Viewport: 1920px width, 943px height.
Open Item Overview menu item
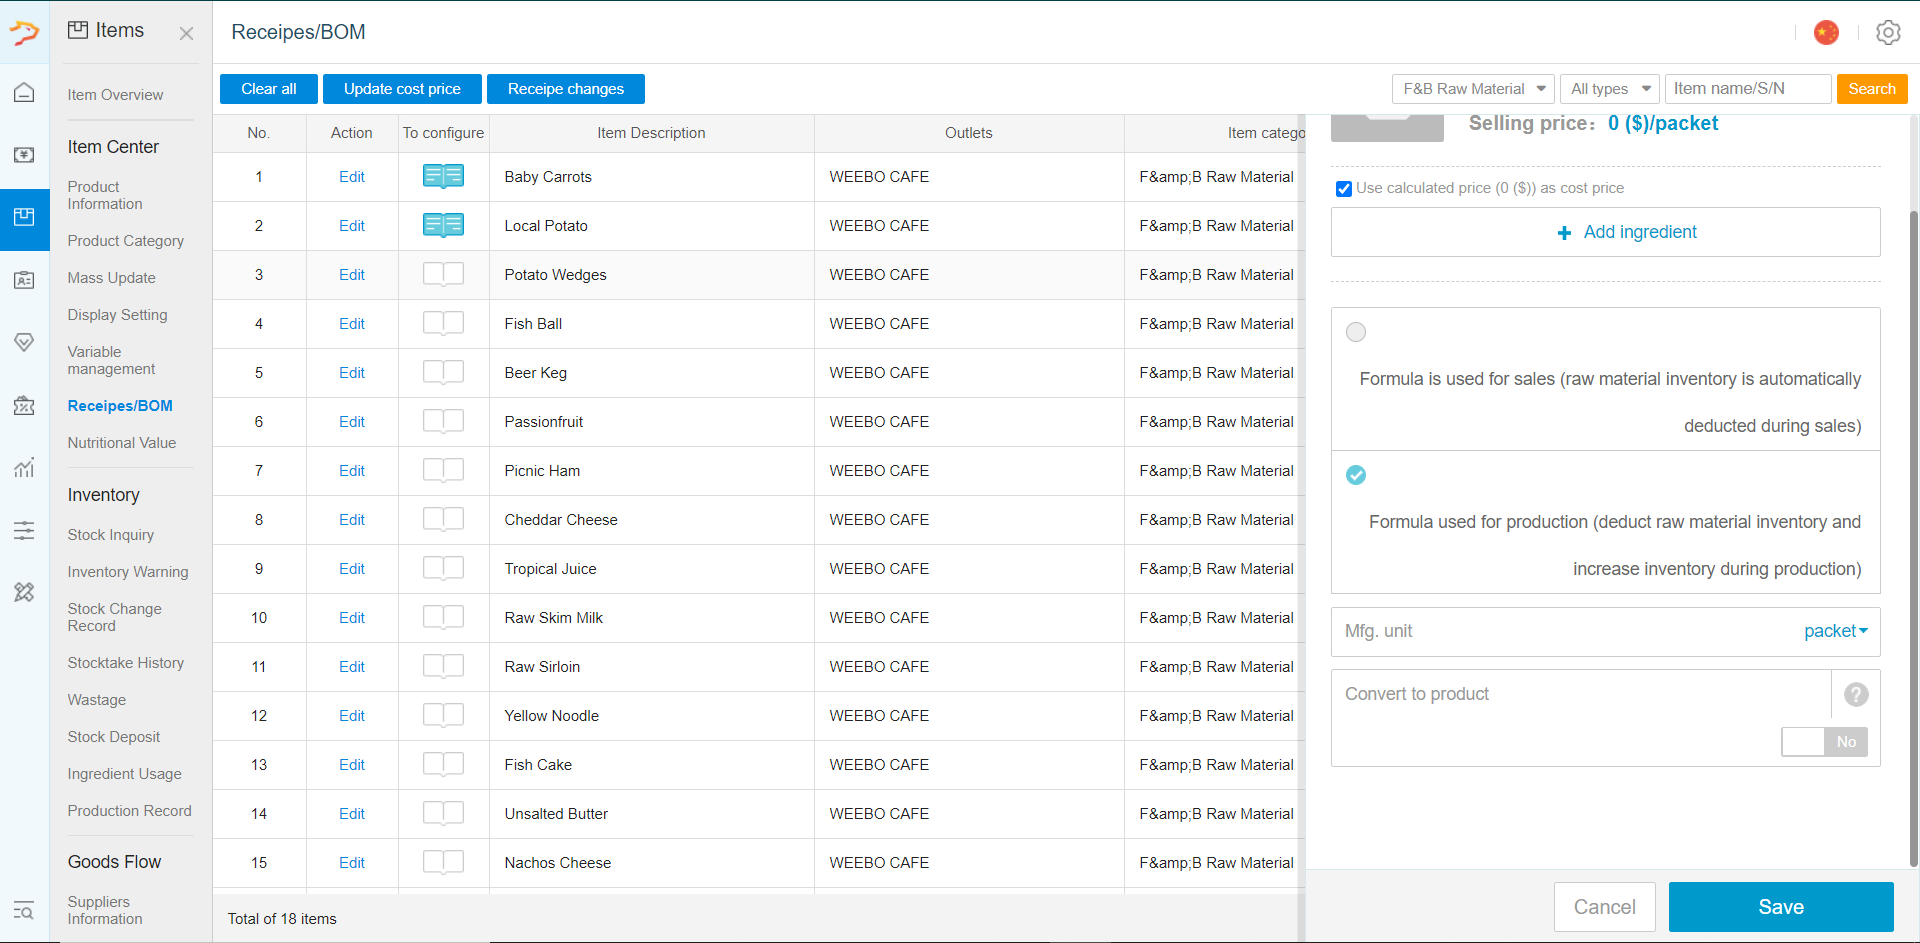(x=115, y=95)
